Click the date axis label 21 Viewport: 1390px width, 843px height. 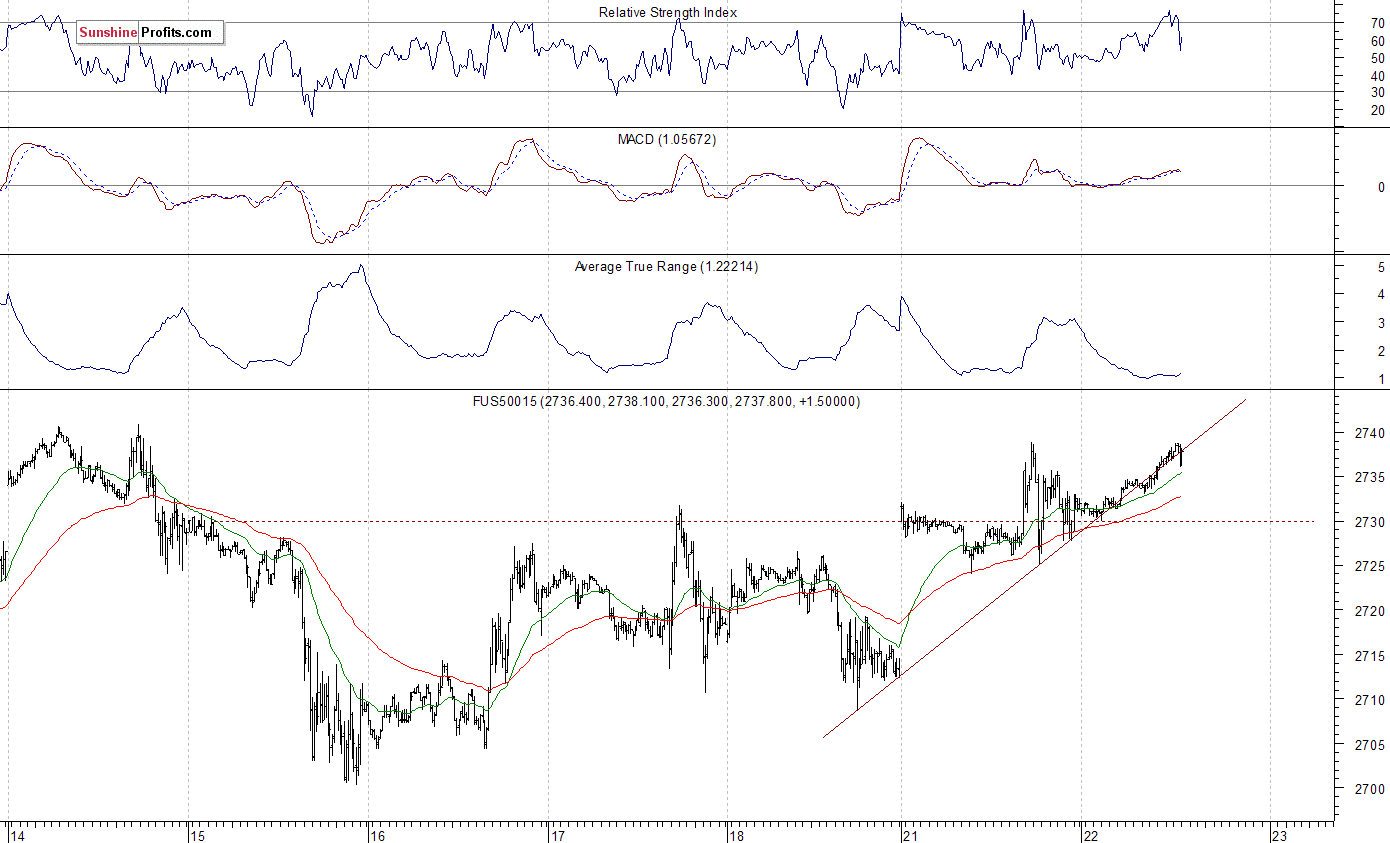coord(910,834)
